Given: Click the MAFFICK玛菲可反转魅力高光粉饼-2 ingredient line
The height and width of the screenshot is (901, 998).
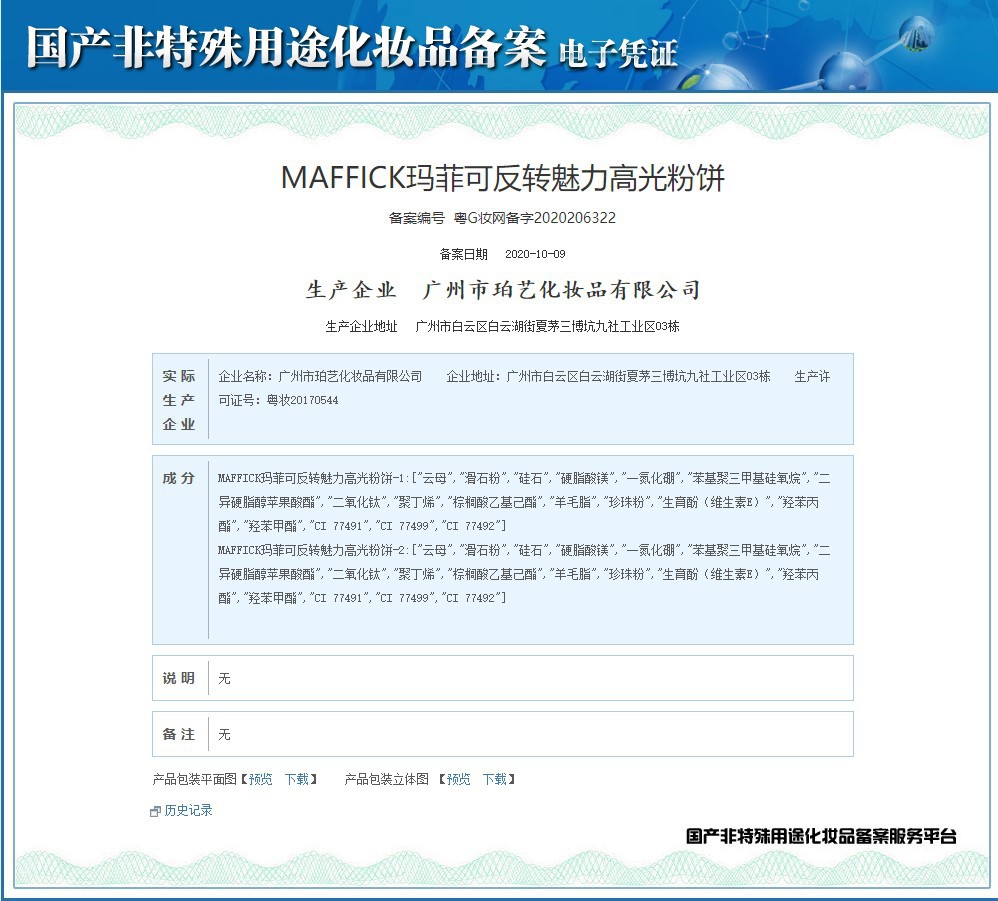Looking at the screenshot, I should point(524,574).
